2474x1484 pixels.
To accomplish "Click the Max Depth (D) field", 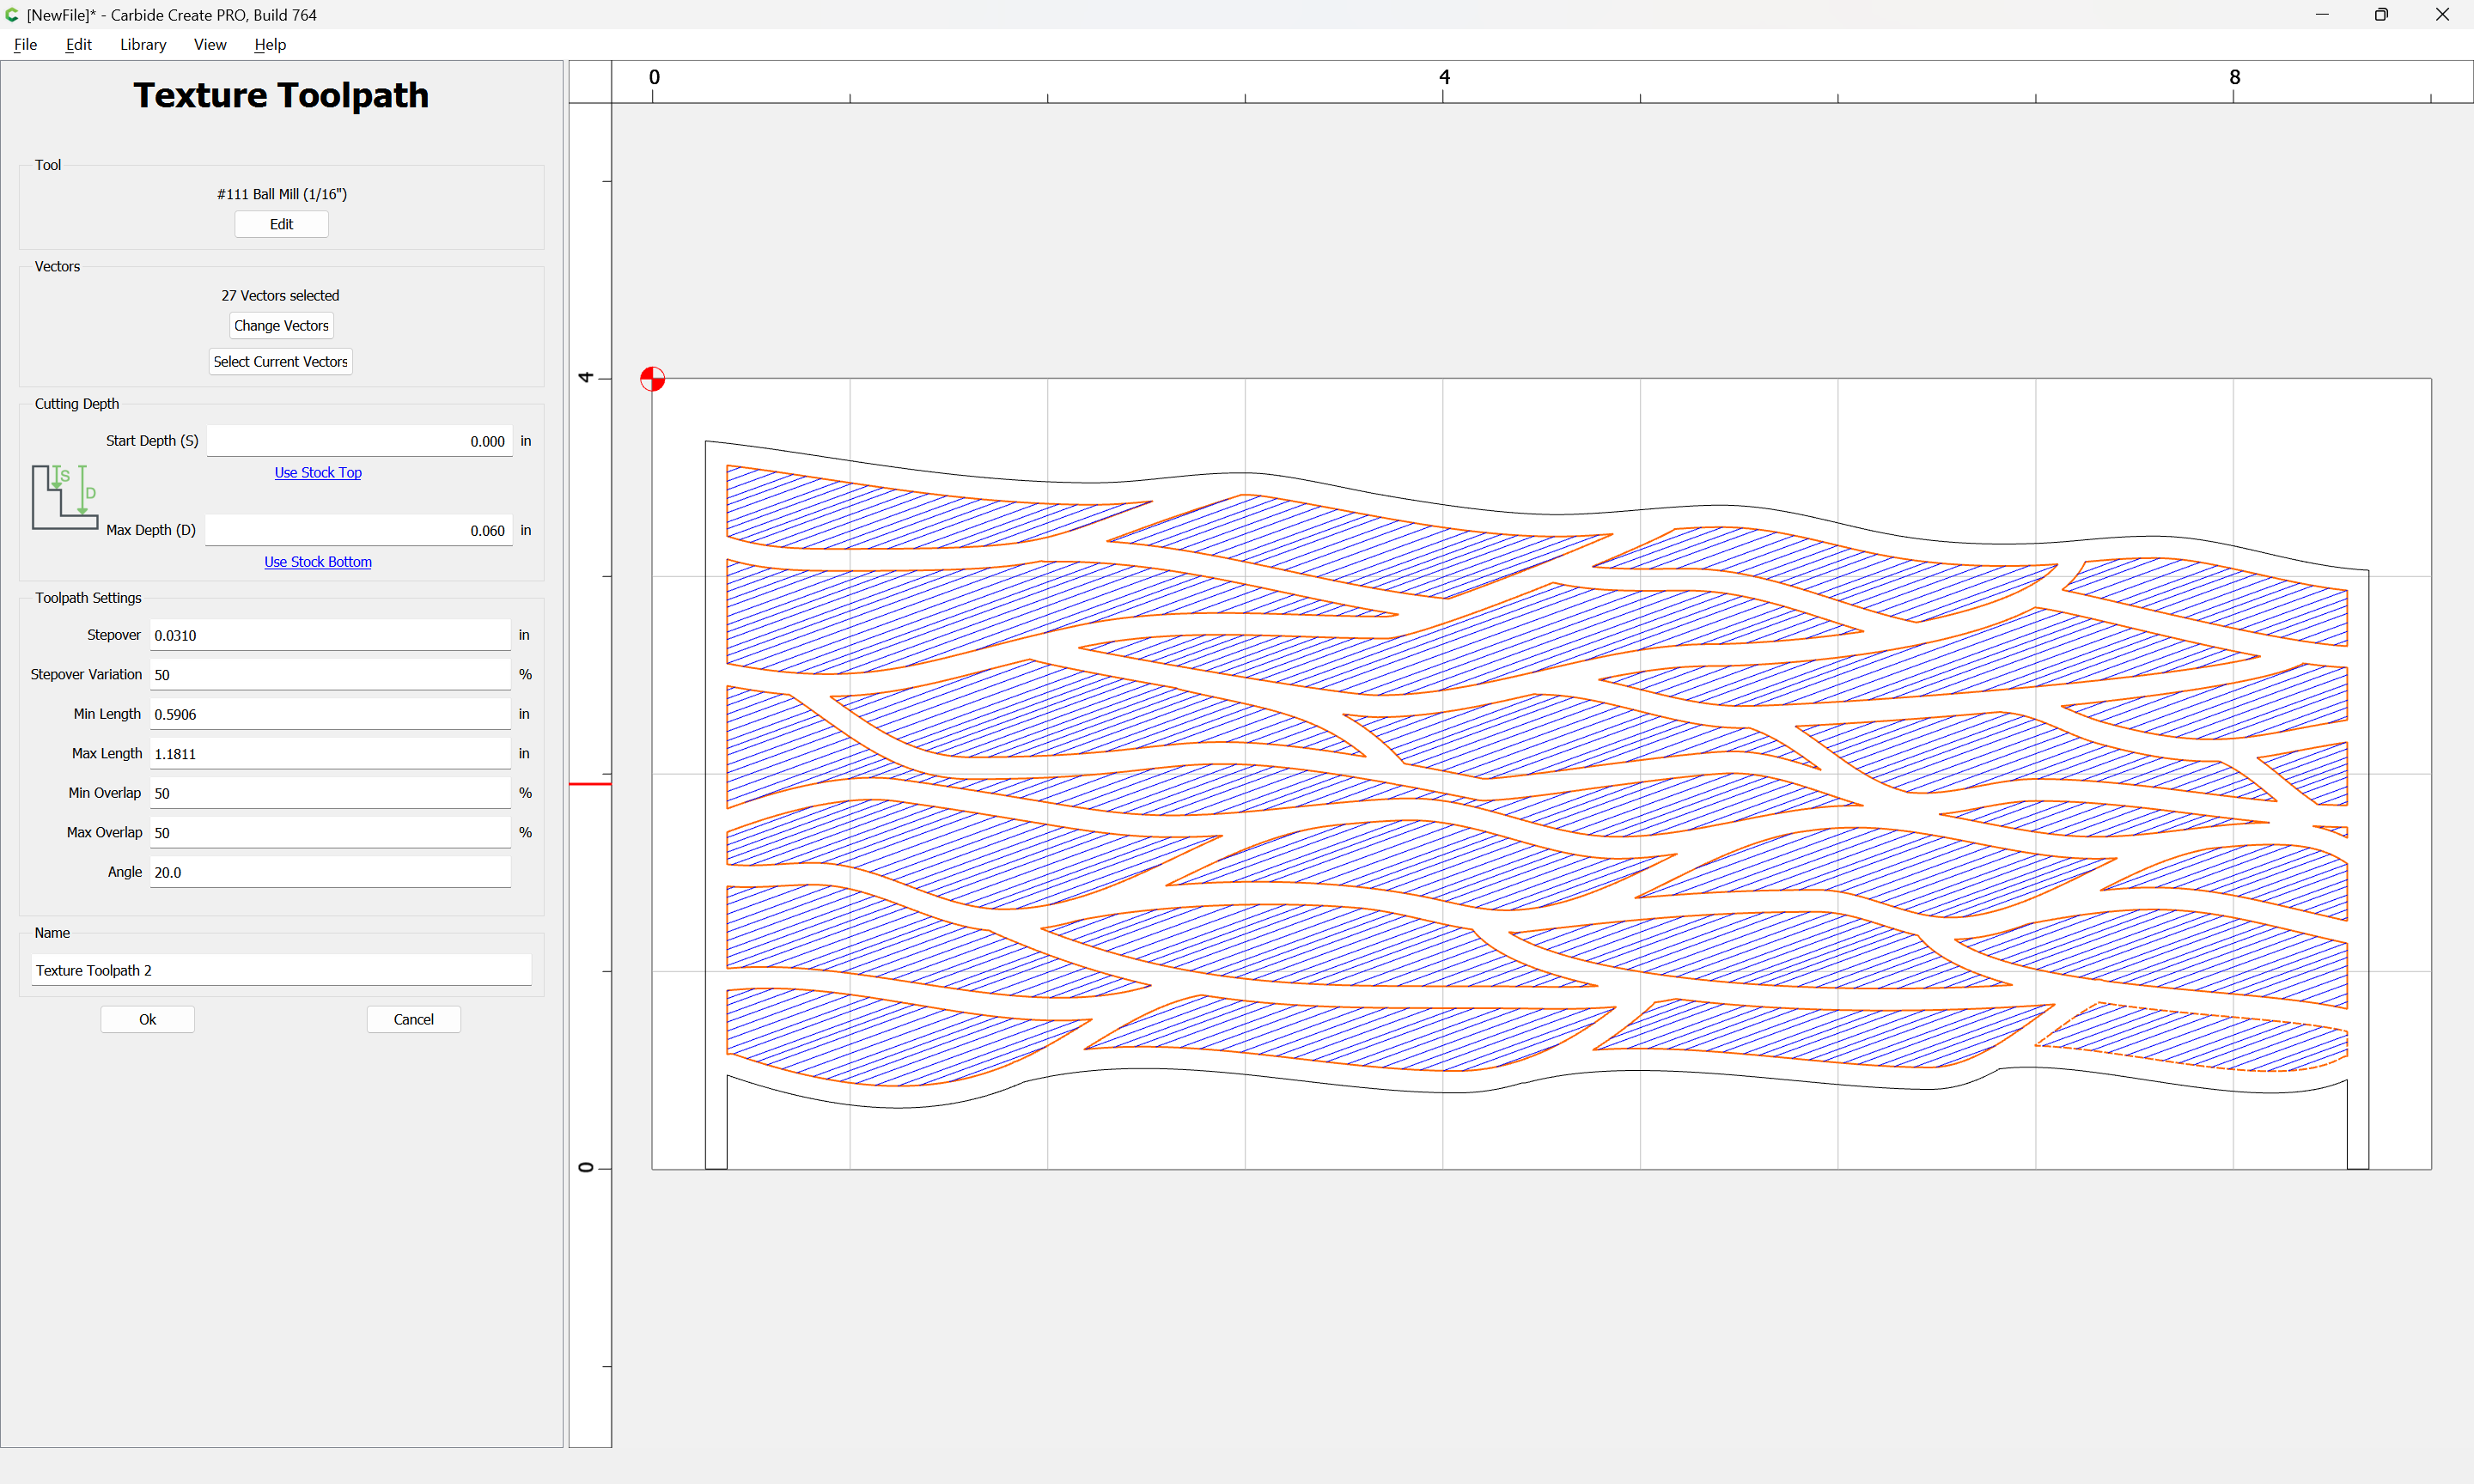I will click(359, 530).
